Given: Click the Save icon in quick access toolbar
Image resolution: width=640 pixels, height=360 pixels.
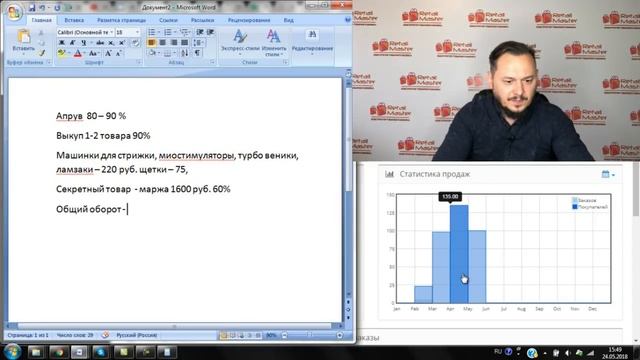Looking at the screenshot, I should click(x=32, y=8).
